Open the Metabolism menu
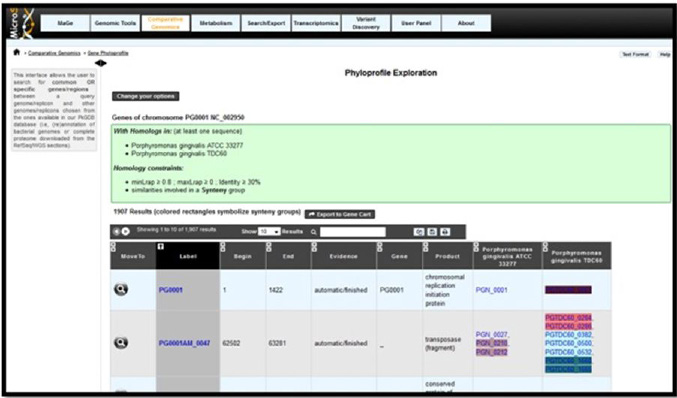 tap(215, 23)
